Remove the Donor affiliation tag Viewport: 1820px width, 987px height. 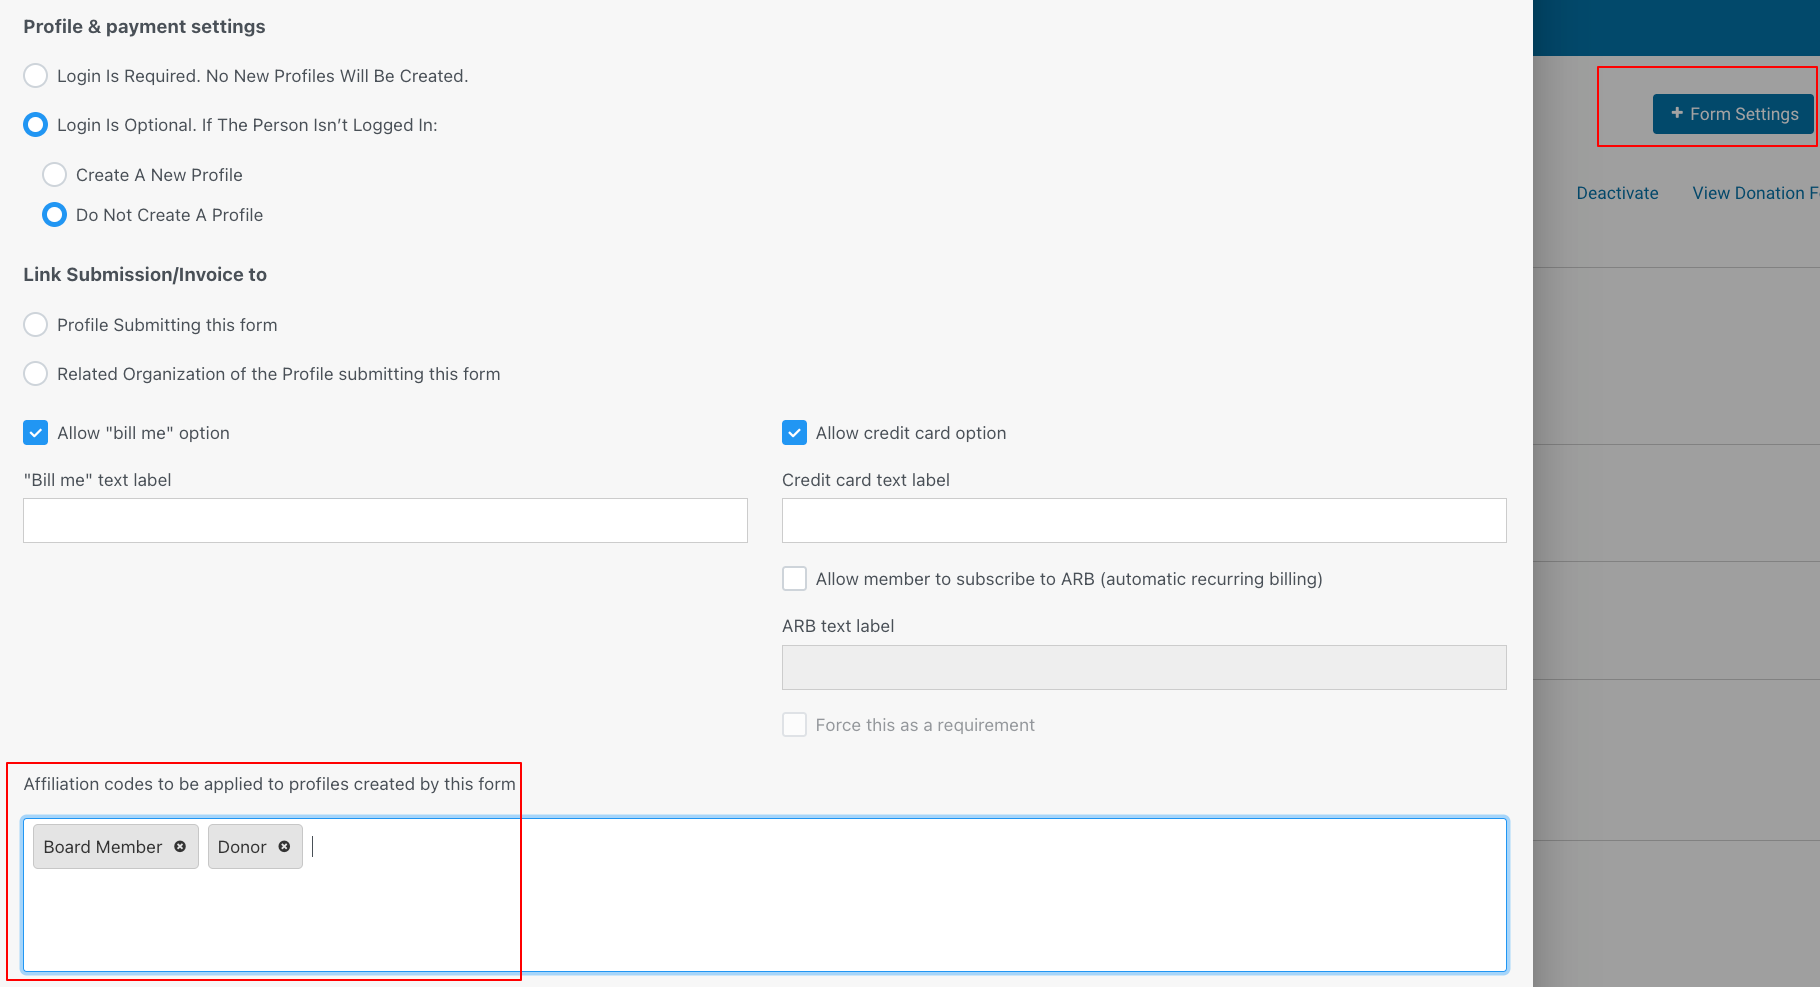[x=284, y=846]
